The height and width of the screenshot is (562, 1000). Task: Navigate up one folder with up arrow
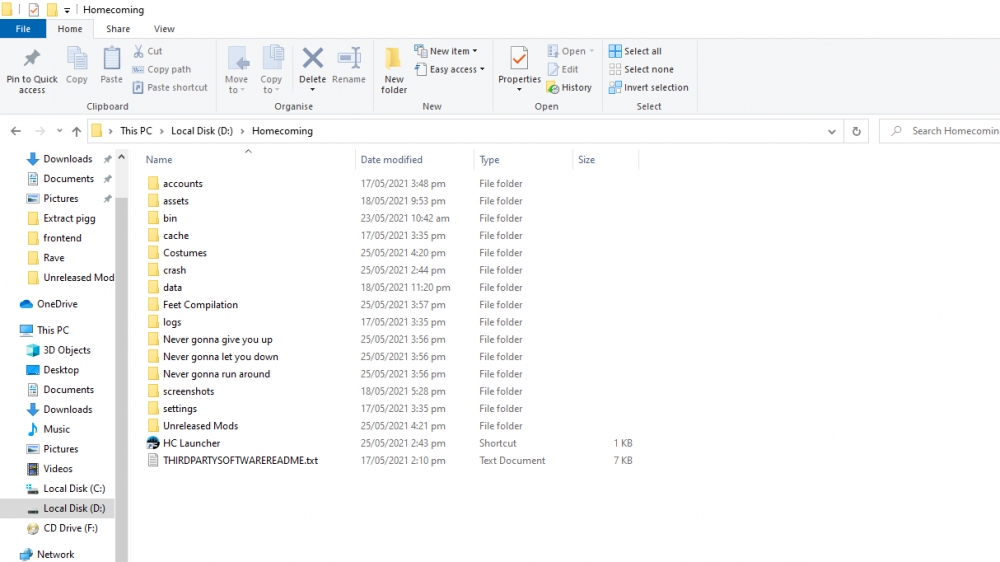(77, 131)
